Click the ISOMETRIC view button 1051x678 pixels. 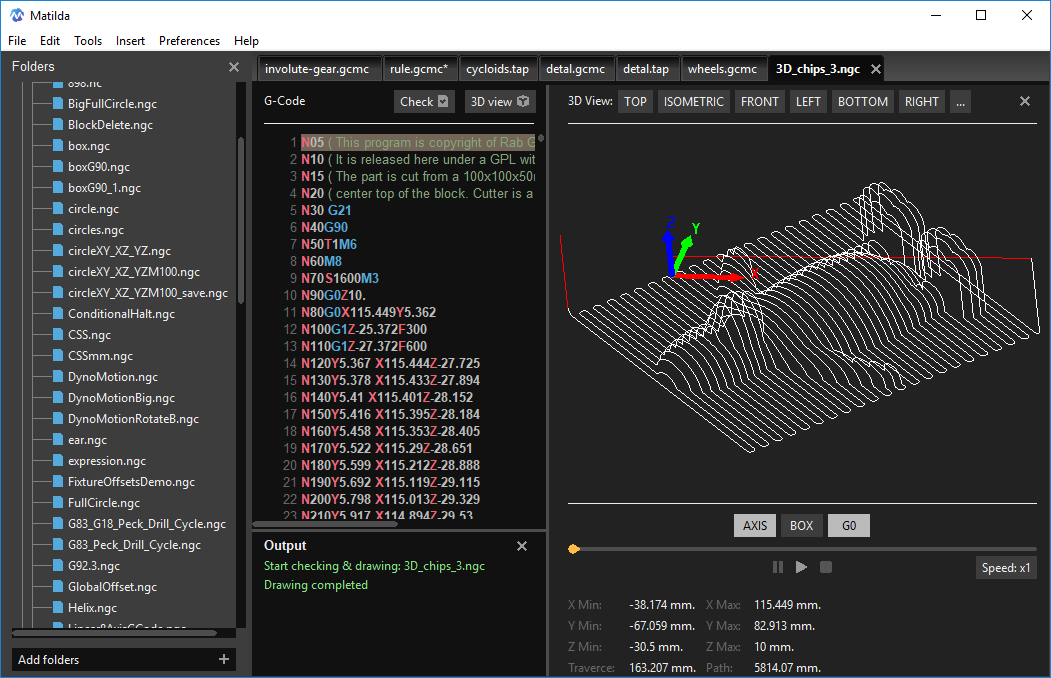pos(693,101)
